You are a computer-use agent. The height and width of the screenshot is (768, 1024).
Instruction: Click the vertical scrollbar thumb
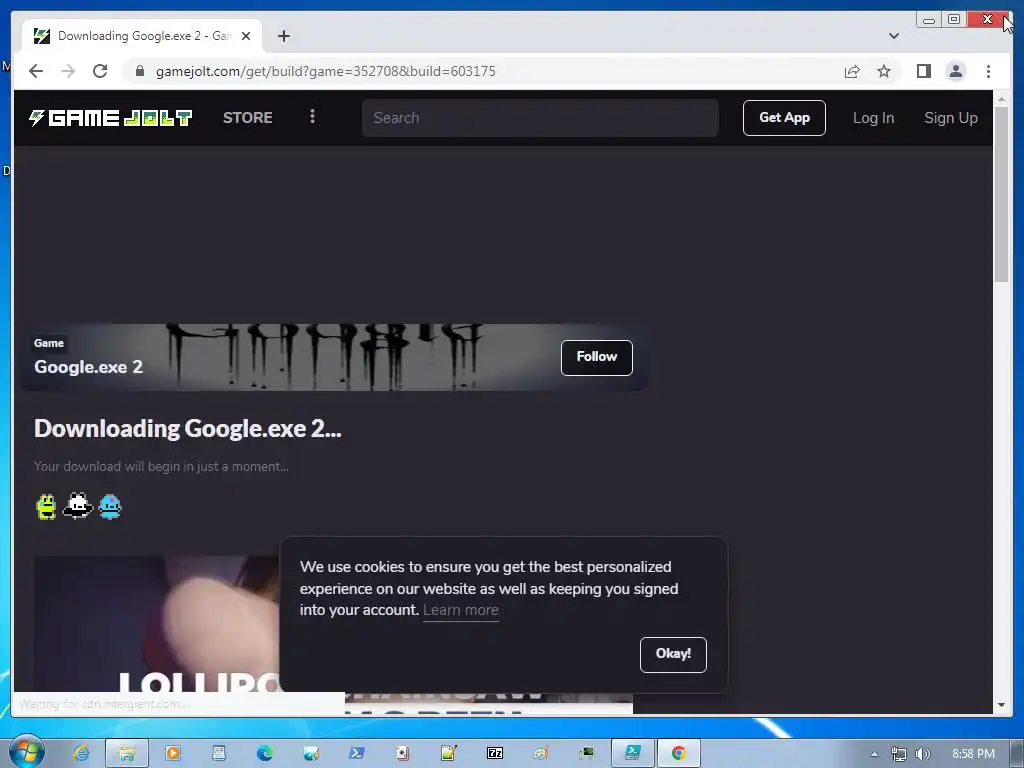(x=1000, y=195)
